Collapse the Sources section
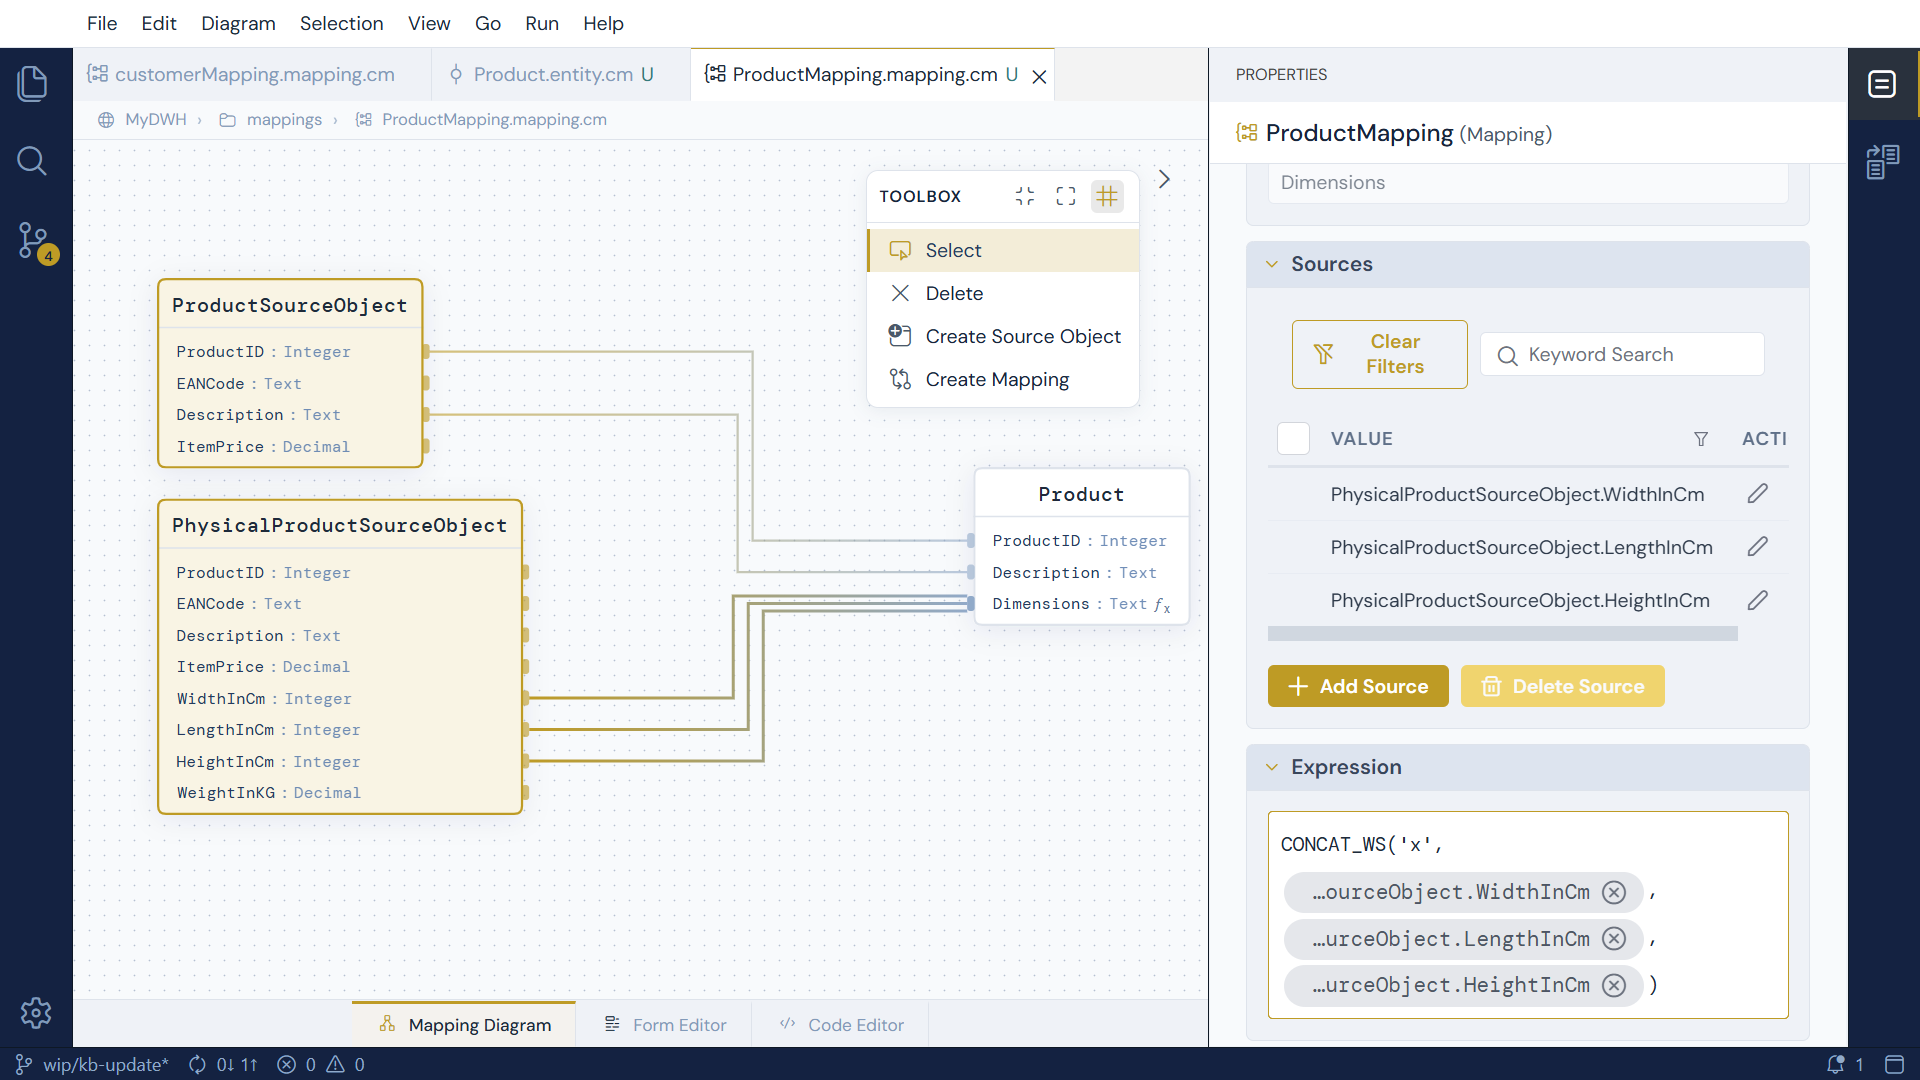Image resolution: width=1920 pixels, height=1080 pixels. [x=1272, y=264]
